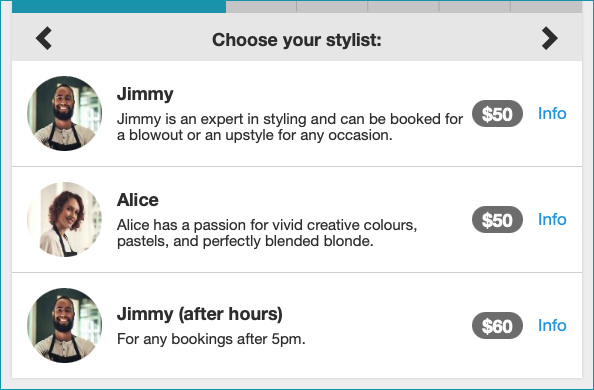594x390 pixels.
Task: Choose the Alice stylist name heading
Action: tap(138, 200)
